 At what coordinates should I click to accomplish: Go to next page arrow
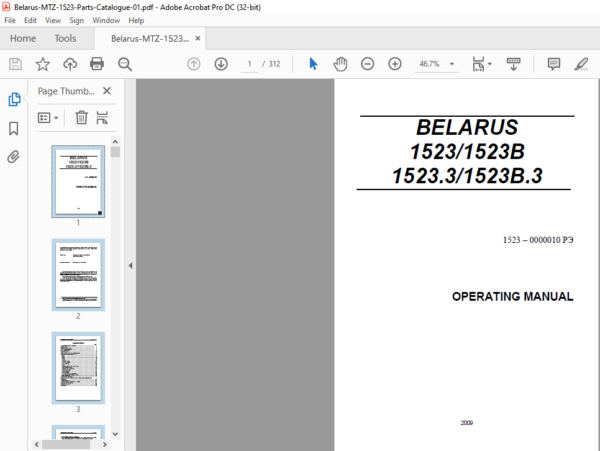(x=221, y=64)
